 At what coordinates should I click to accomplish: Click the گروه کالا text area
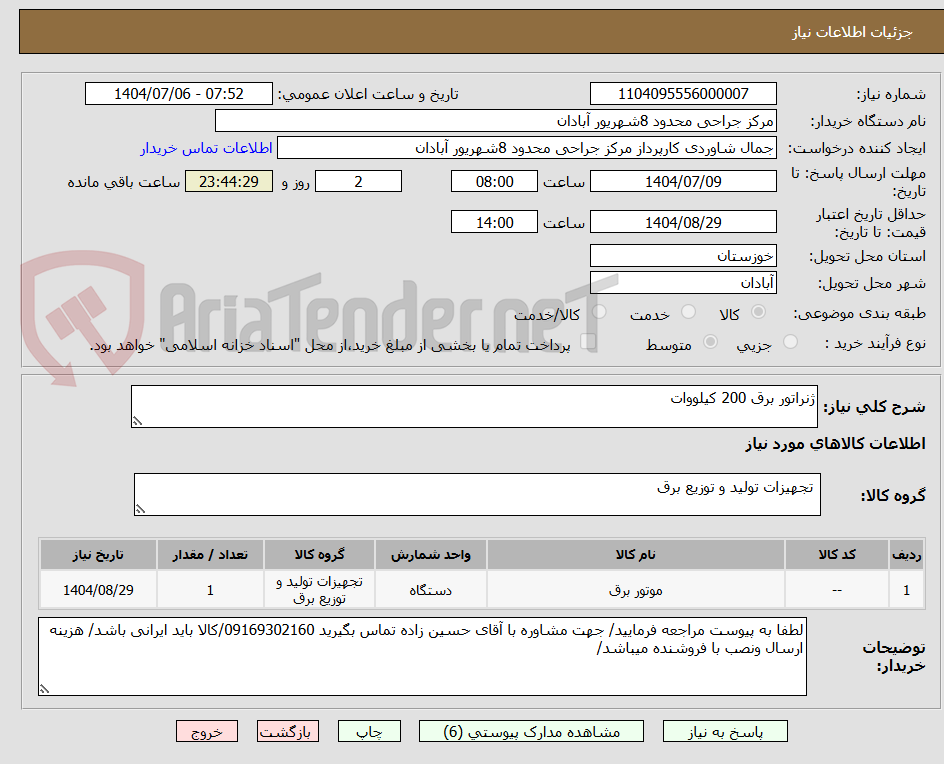coord(477,494)
